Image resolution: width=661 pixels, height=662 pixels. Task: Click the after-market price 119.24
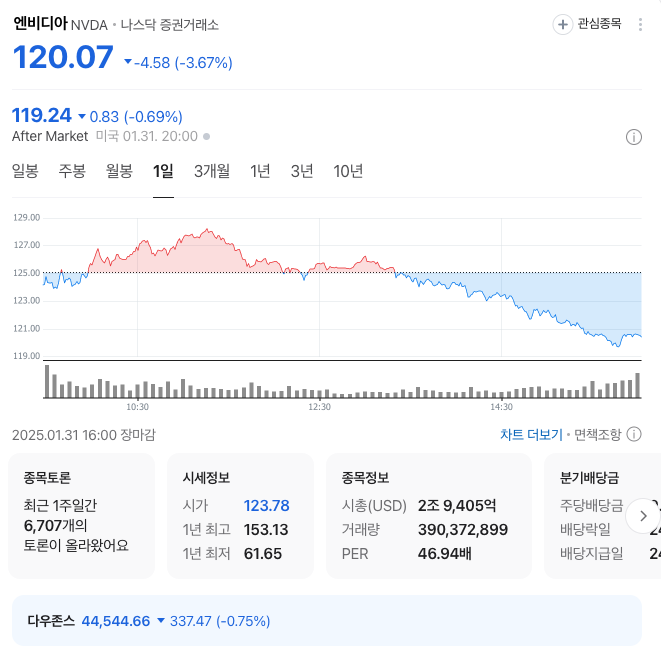42,115
